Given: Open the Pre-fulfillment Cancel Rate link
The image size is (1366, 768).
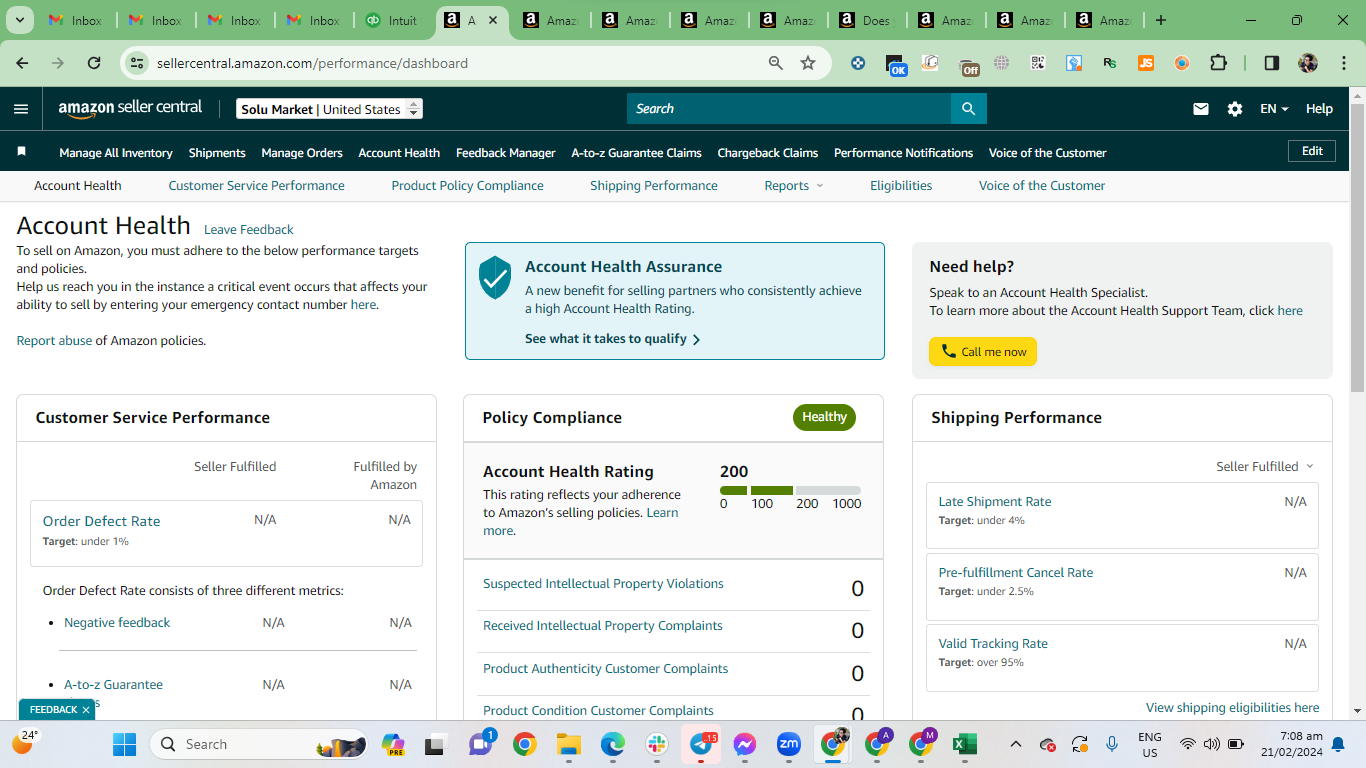Looking at the screenshot, I should (x=1016, y=573).
